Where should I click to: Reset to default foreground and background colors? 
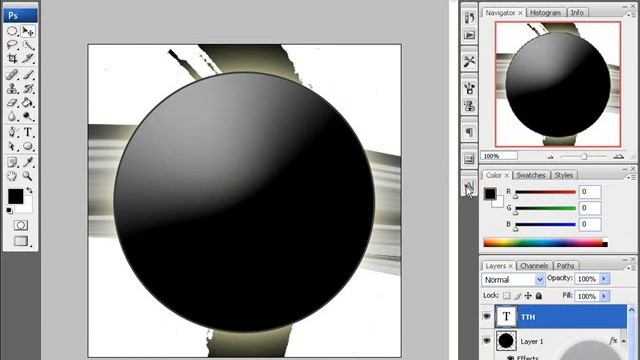coord(9,210)
